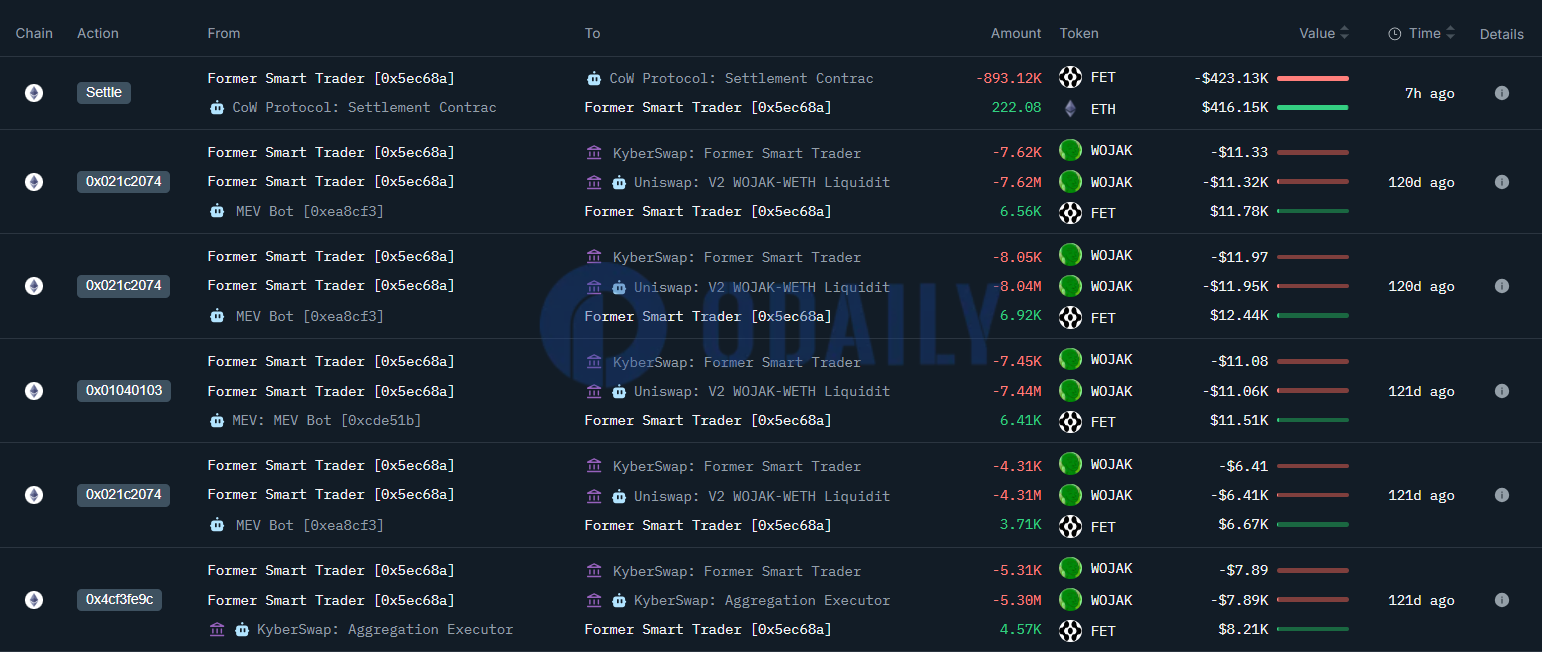Open info icon for the 0x01040103 transaction

click(1501, 391)
